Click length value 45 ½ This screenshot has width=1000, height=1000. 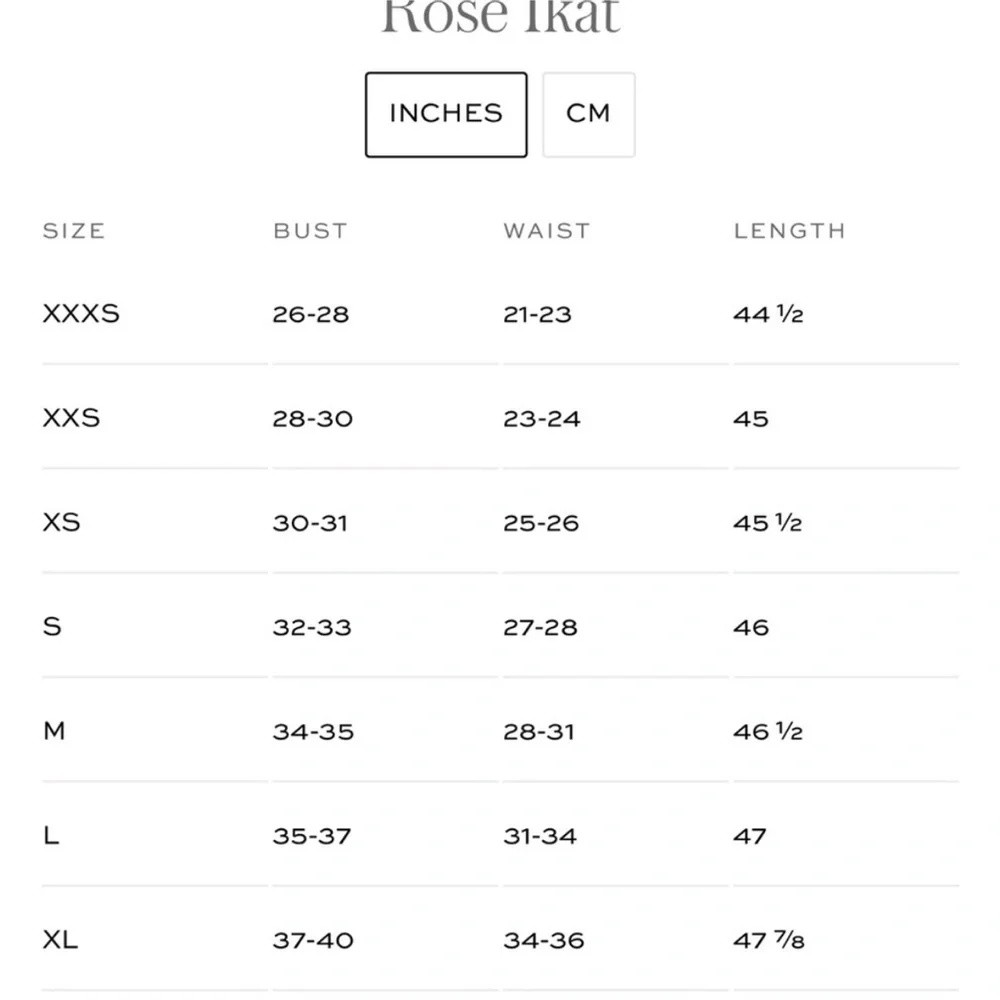767,523
